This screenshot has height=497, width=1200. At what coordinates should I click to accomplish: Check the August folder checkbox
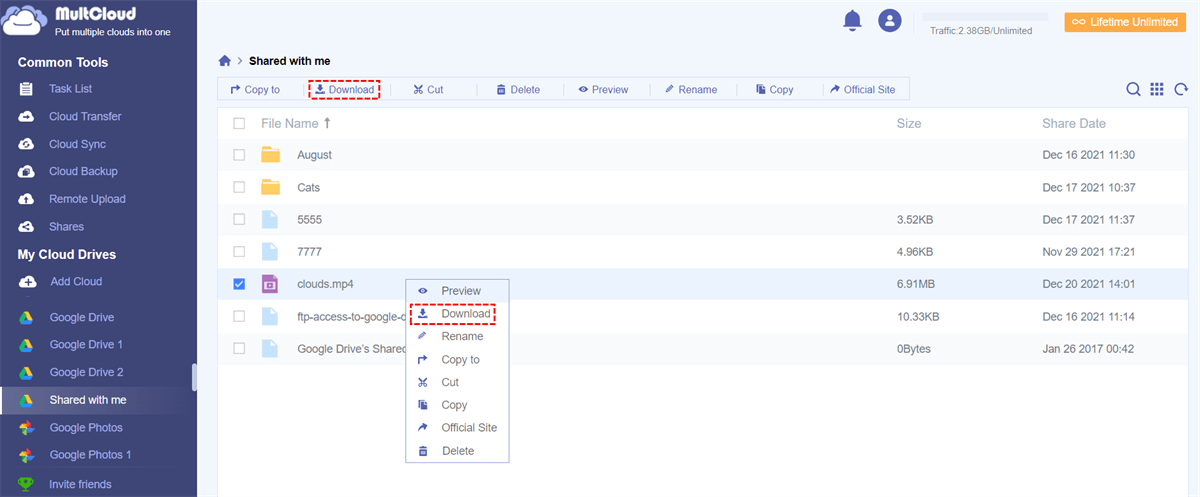point(239,155)
